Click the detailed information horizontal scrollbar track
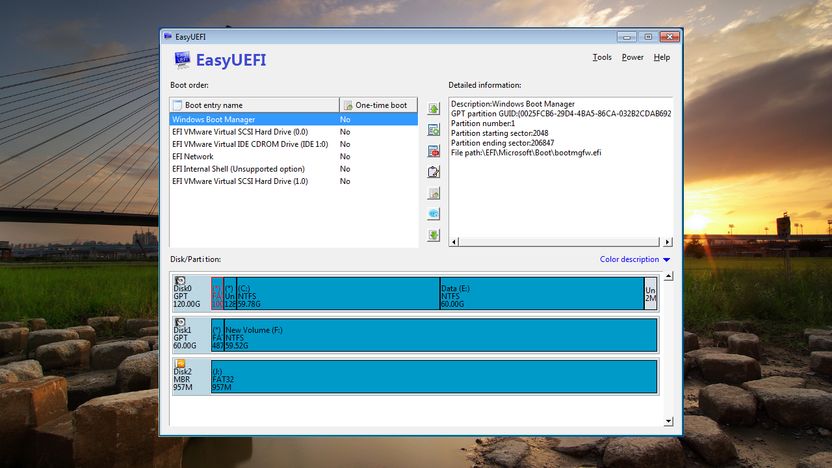The height and width of the screenshot is (468, 832). (x=559, y=242)
